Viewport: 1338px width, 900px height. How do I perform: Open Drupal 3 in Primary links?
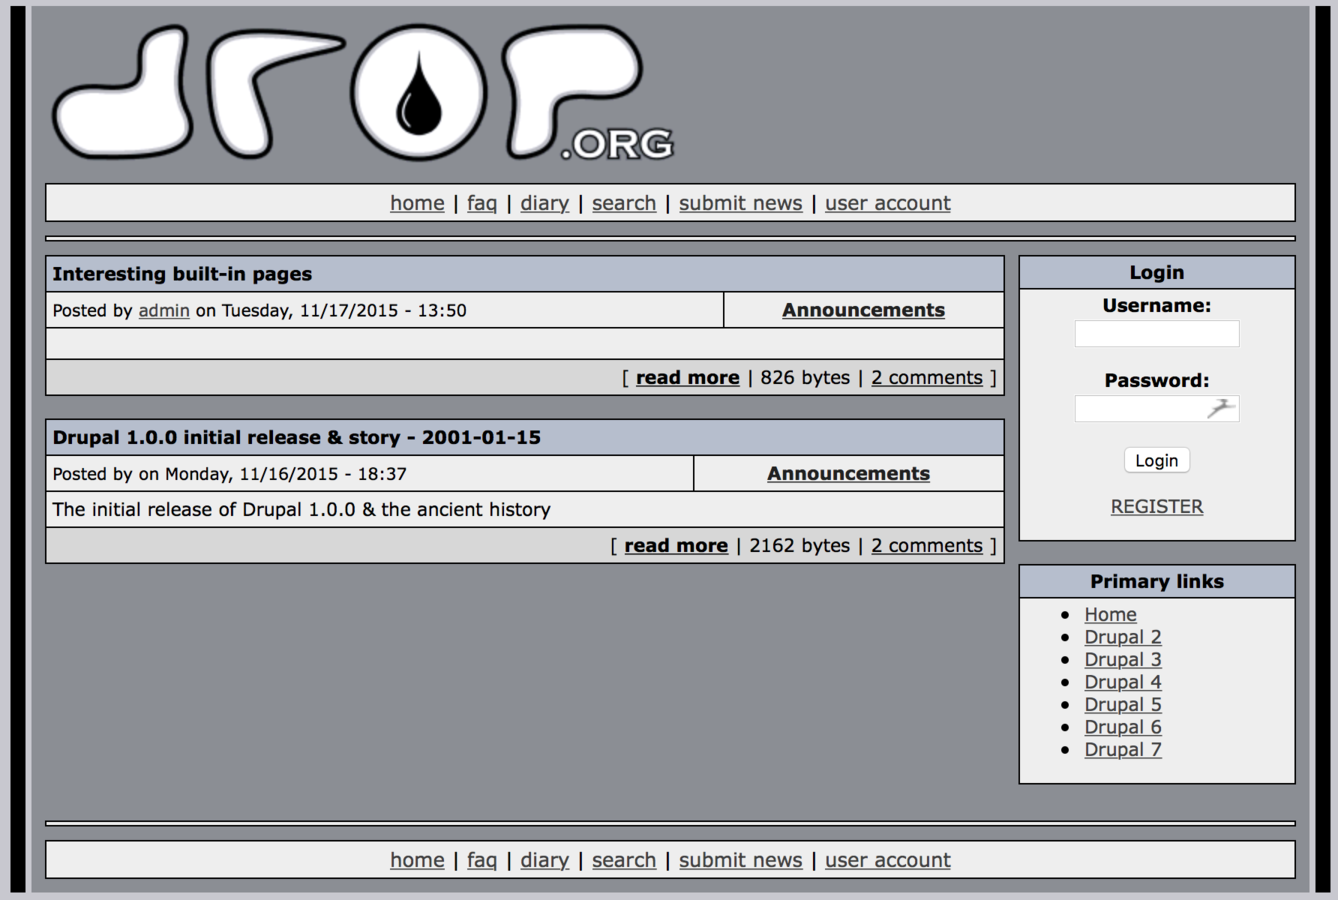click(x=1123, y=659)
